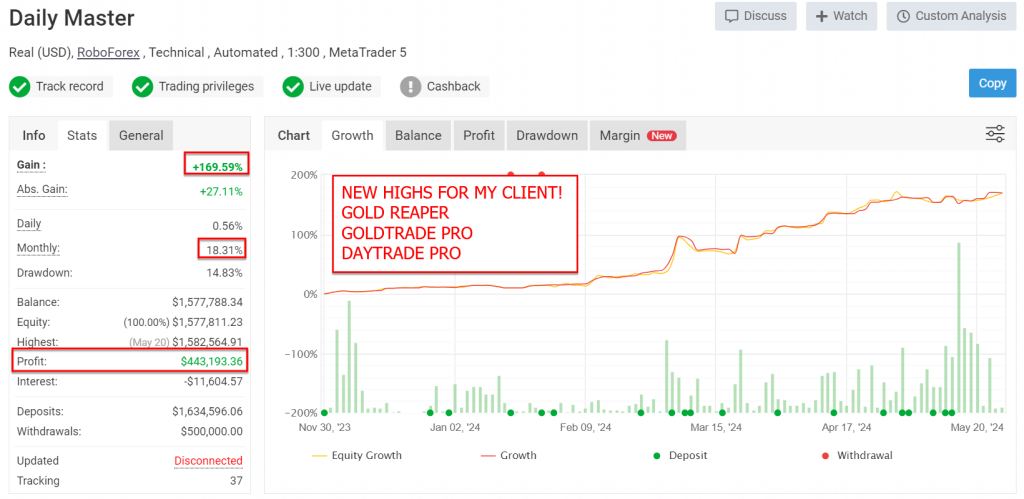Click the Cashback gray exclamation icon
Viewport: 1024px width, 499px height.
410,87
